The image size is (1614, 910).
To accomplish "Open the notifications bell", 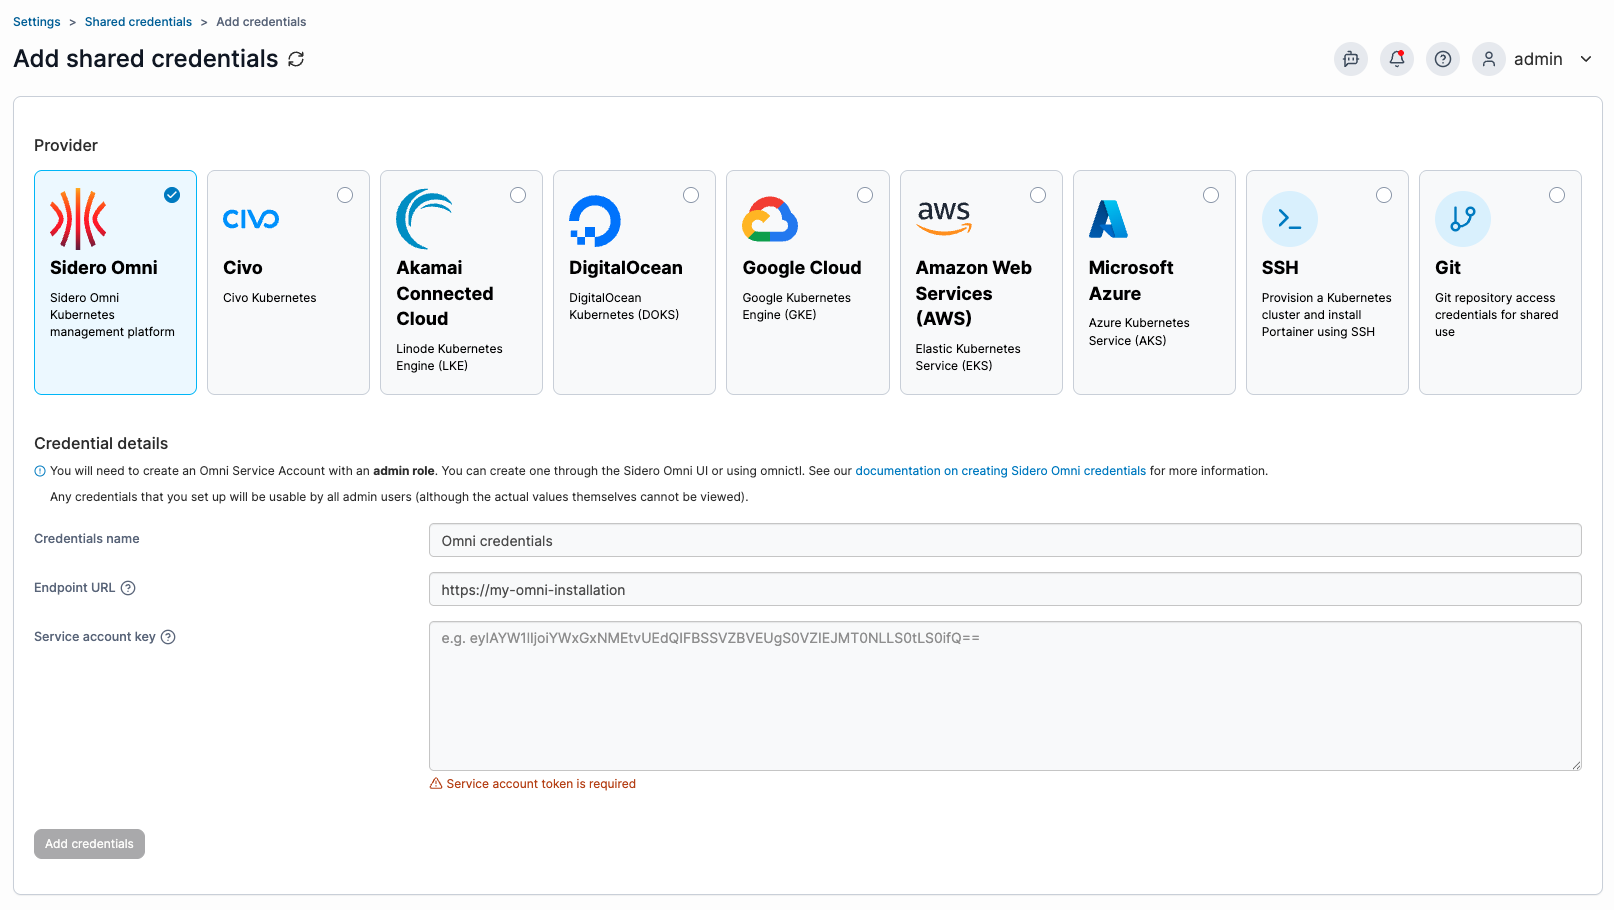I will pos(1397,59).
